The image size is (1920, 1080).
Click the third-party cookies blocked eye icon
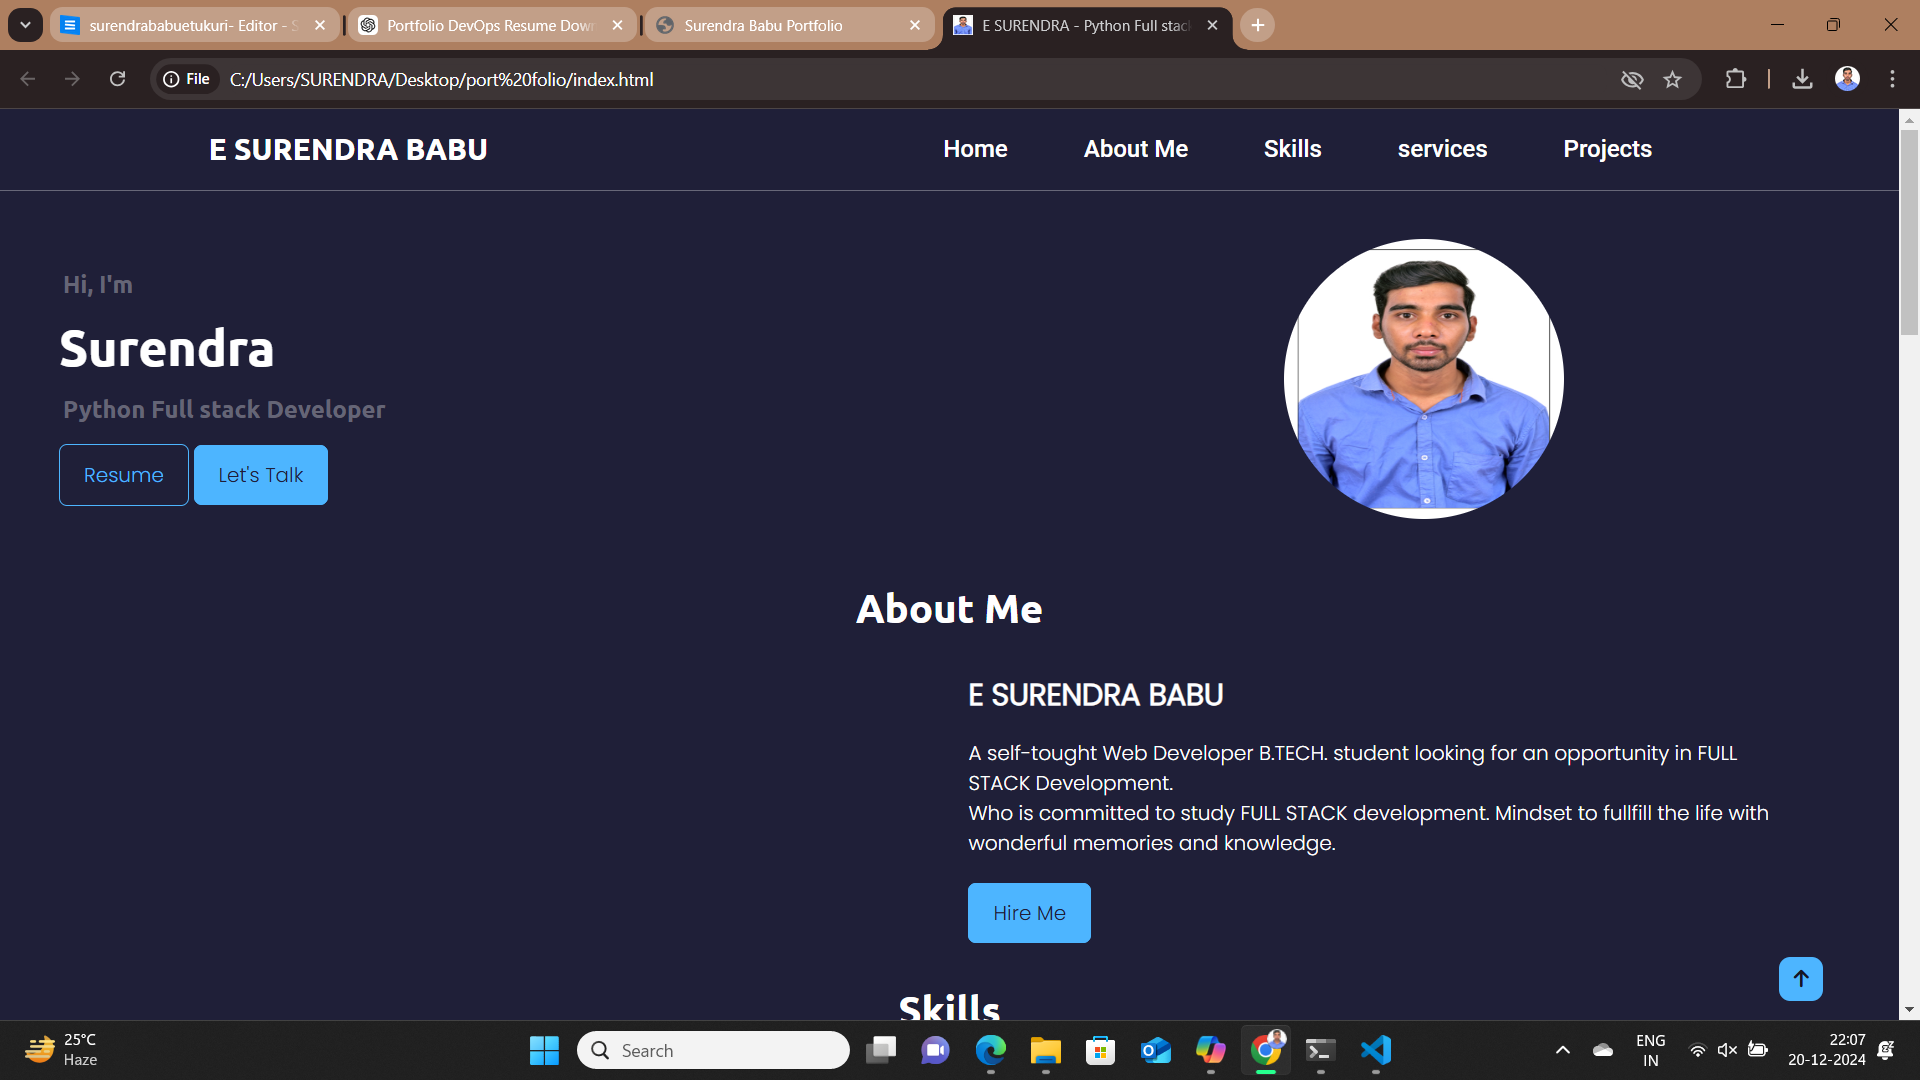coord(1632,79)
